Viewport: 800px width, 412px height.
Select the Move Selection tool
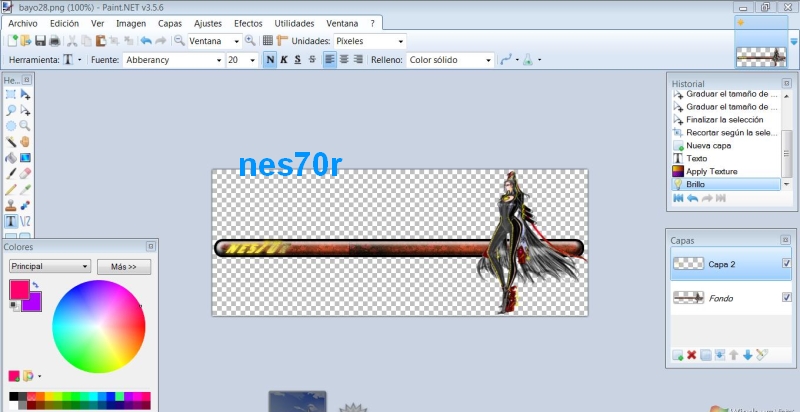[25, 110]
